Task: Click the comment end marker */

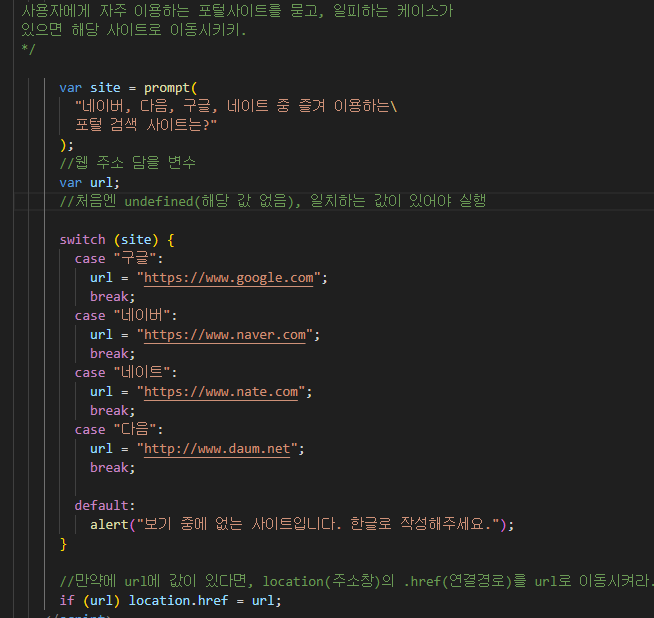Action: (x=28, y=49)
